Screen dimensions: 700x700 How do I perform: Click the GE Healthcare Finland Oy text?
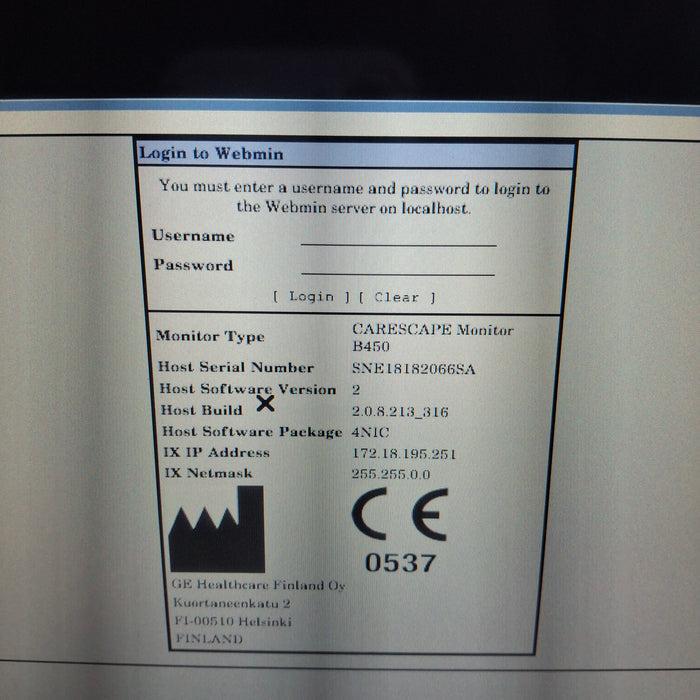coord(259,586)
